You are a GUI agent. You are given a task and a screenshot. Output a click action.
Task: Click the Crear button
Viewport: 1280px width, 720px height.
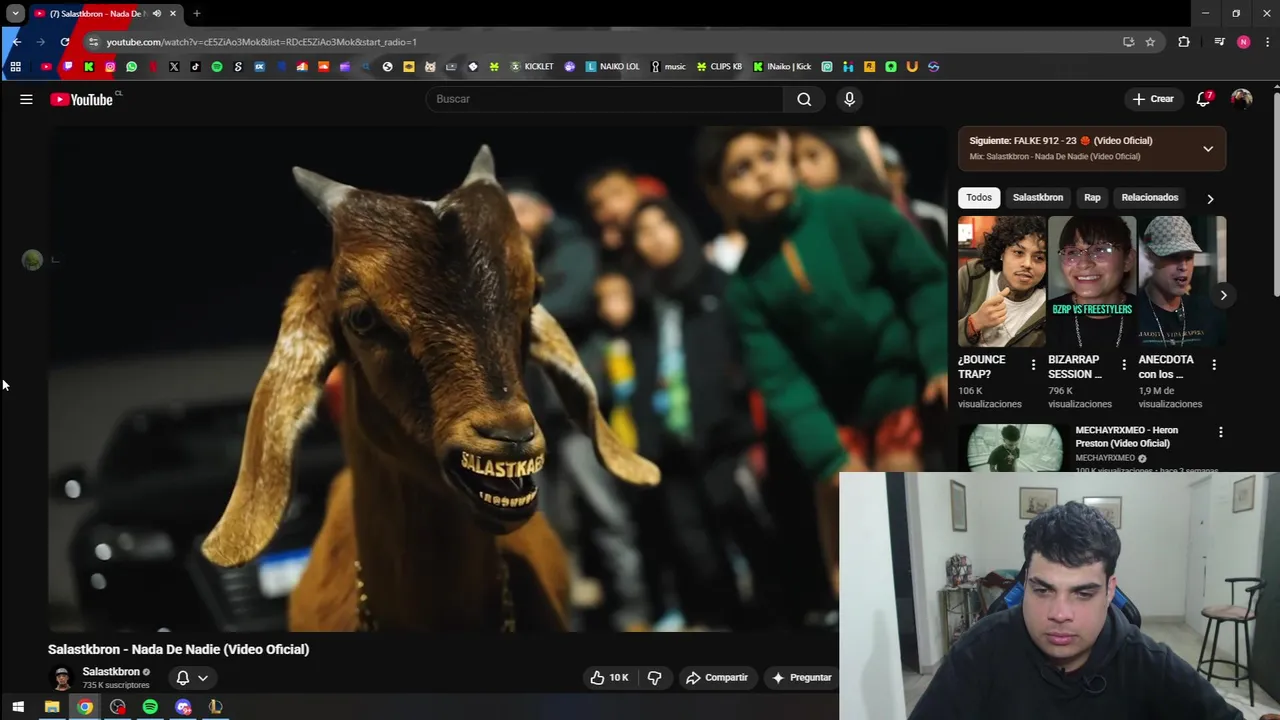click(1153, 99)
